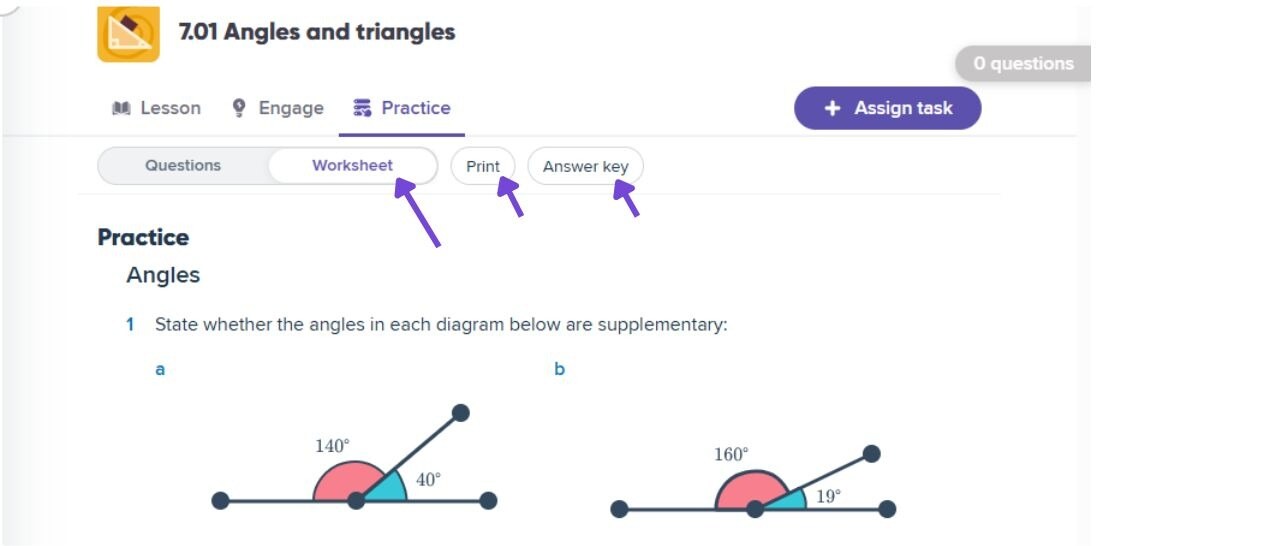Click the question 1 number label

[130, 325]
